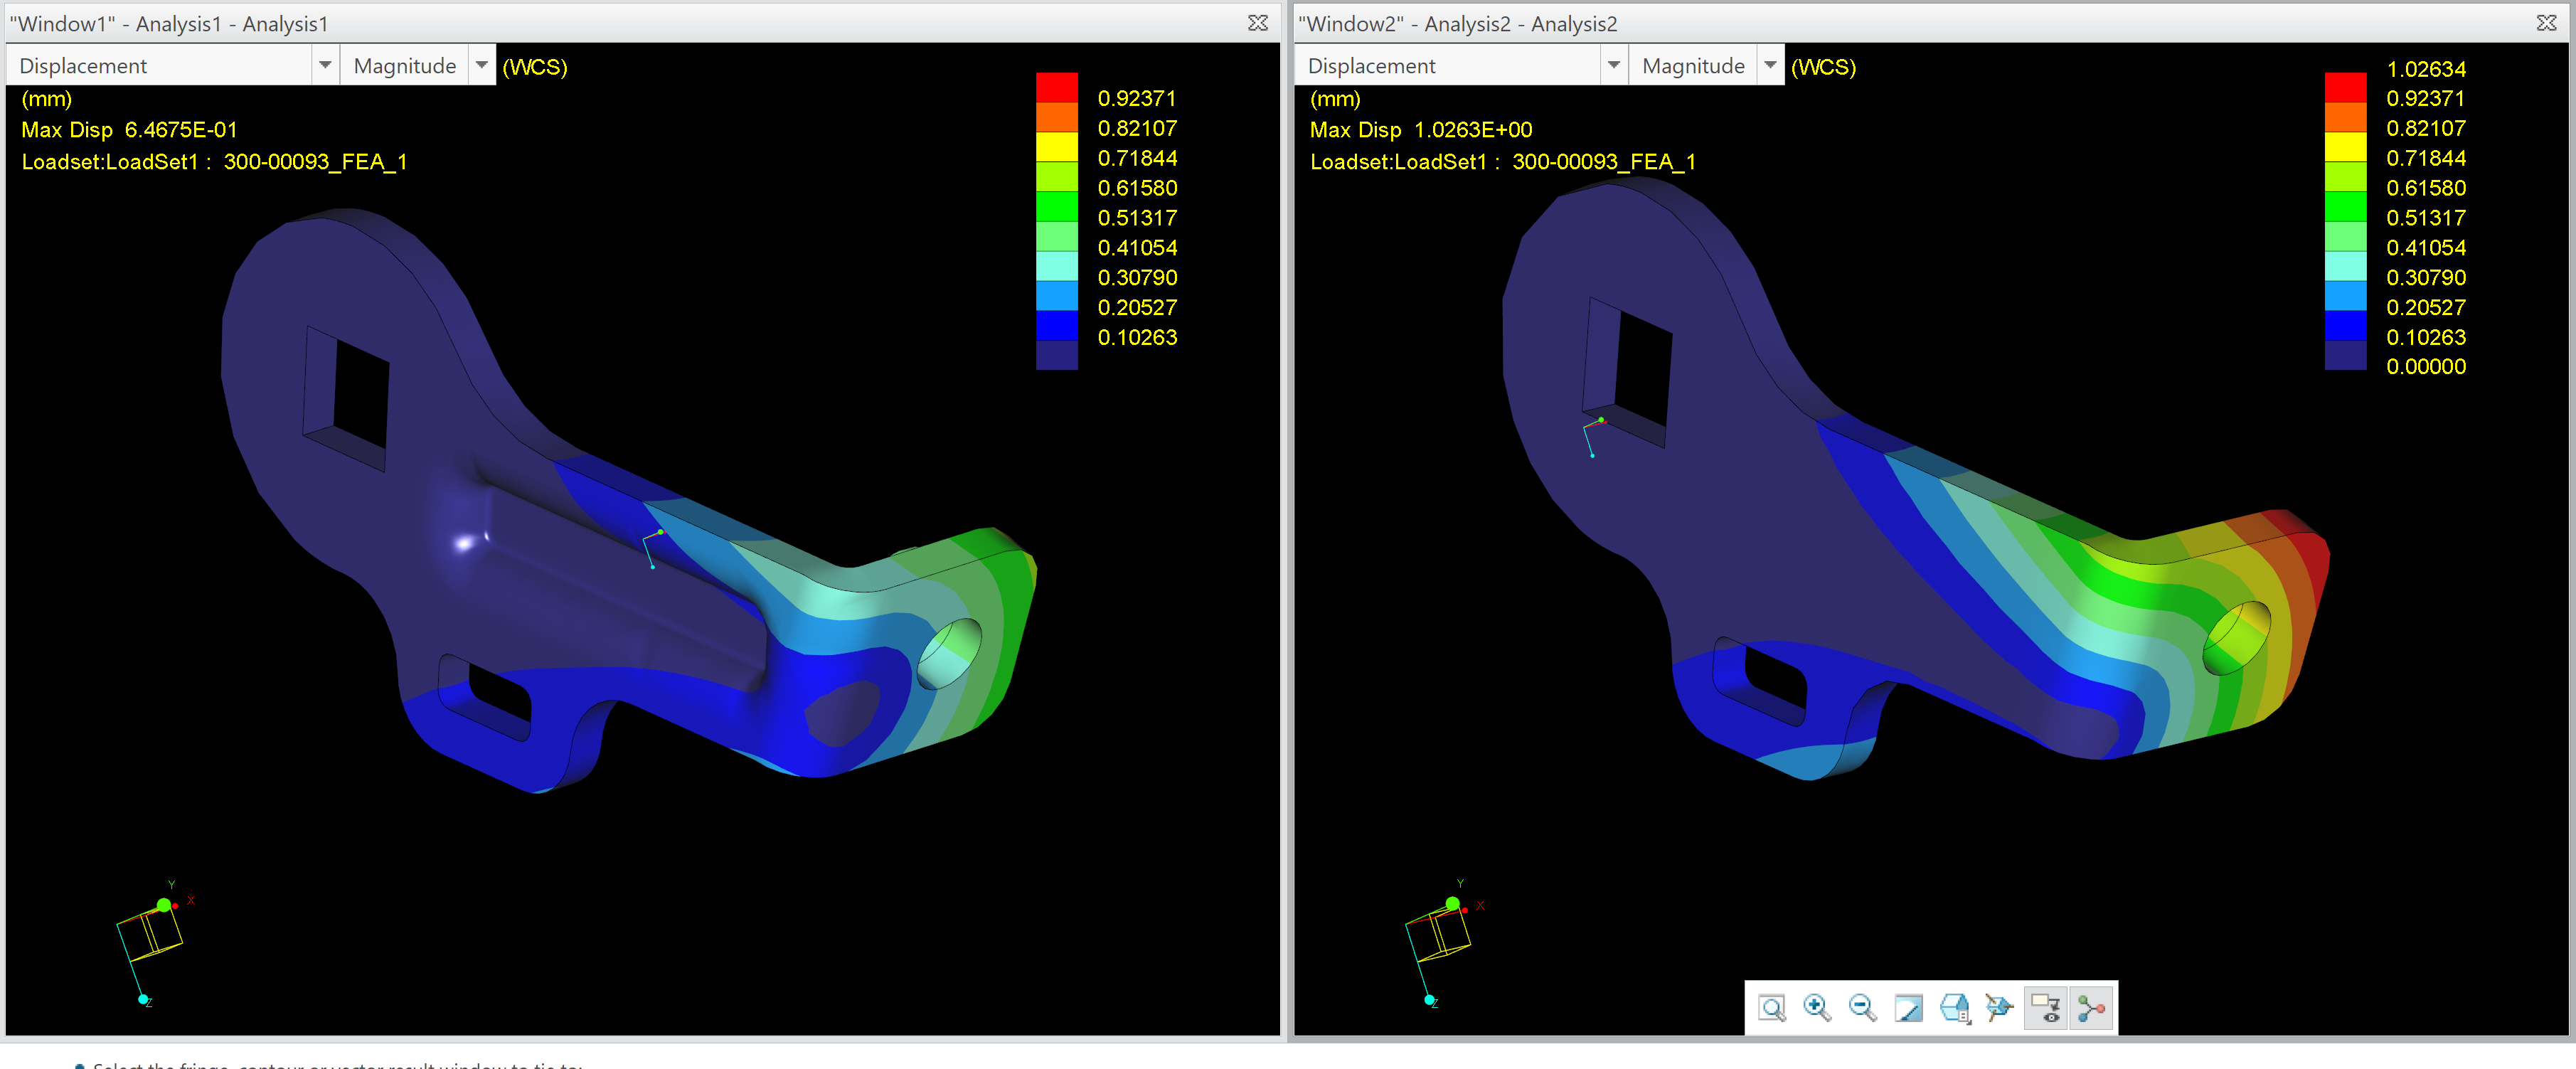Click the cyan legend swatch in Window1
The width and height of the screenshot is (2576, 1069).
click(1057, 267)
